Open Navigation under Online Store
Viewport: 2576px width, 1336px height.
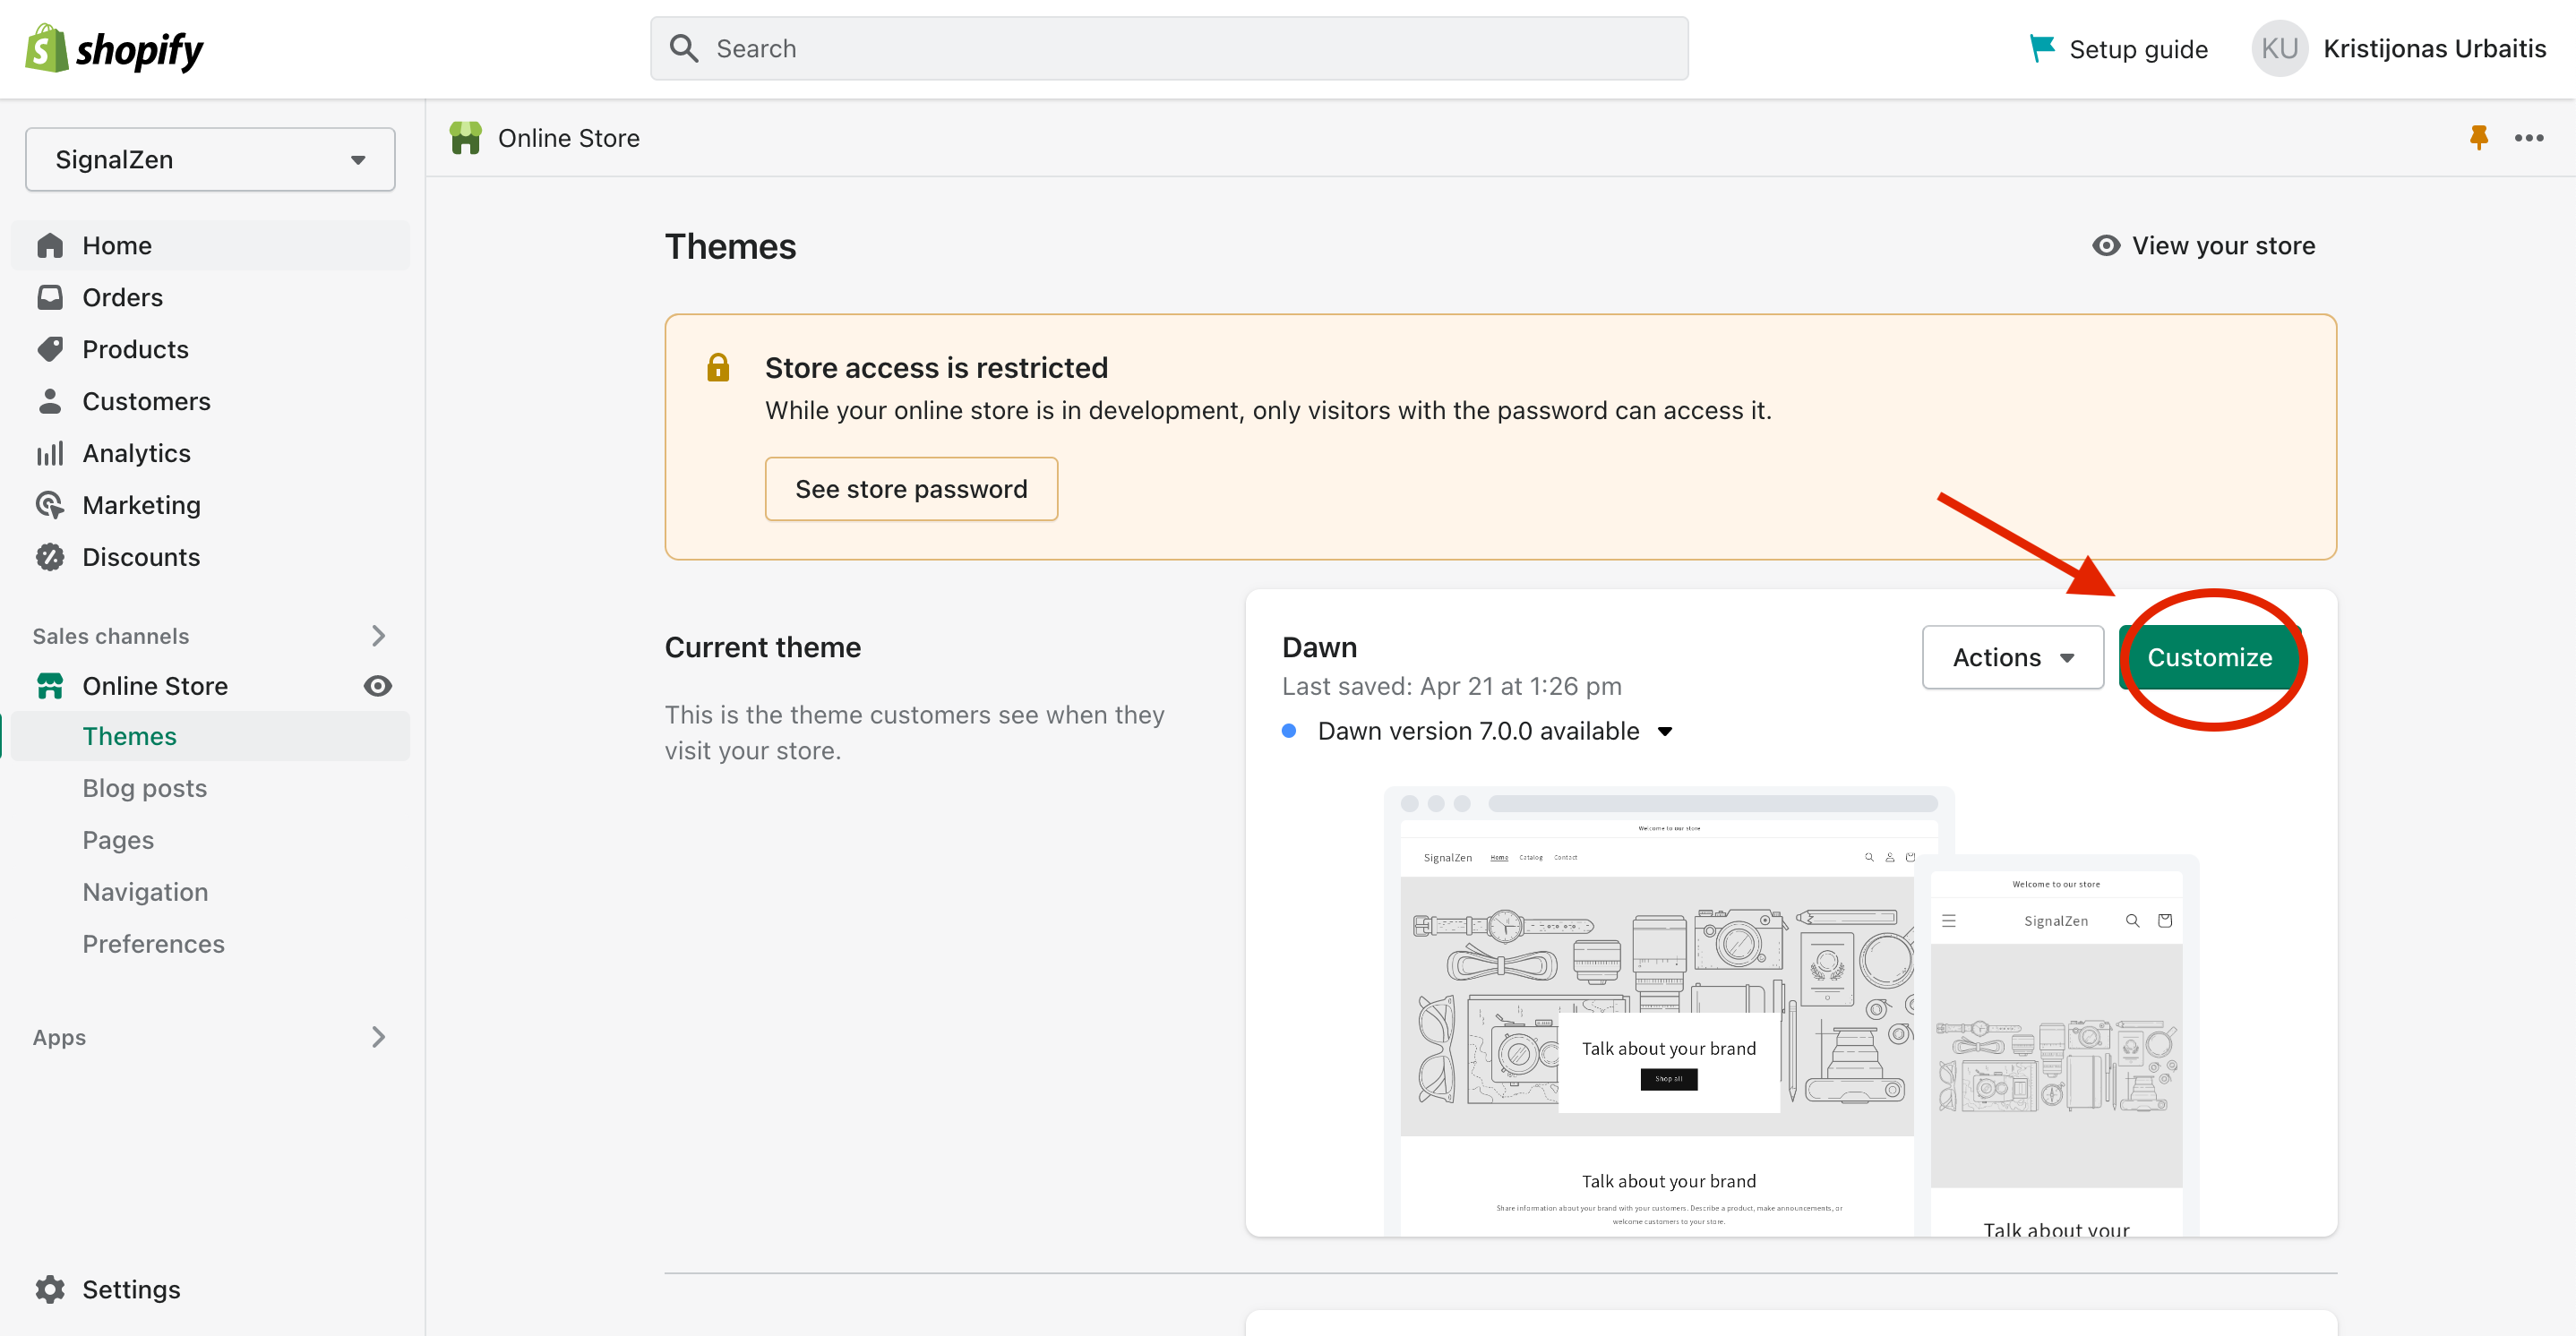pyautogui.click(x=145, y=891)
